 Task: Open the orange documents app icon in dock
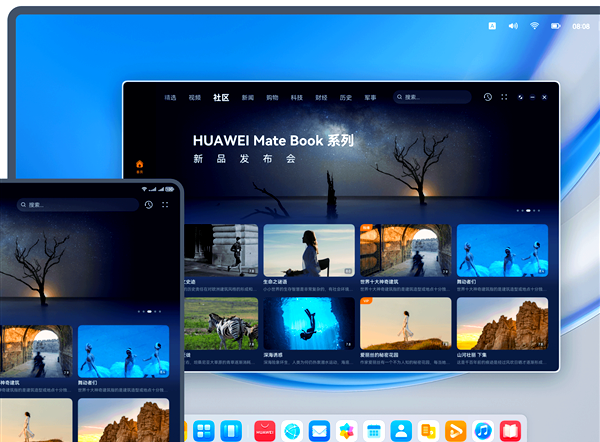[428, 431]
